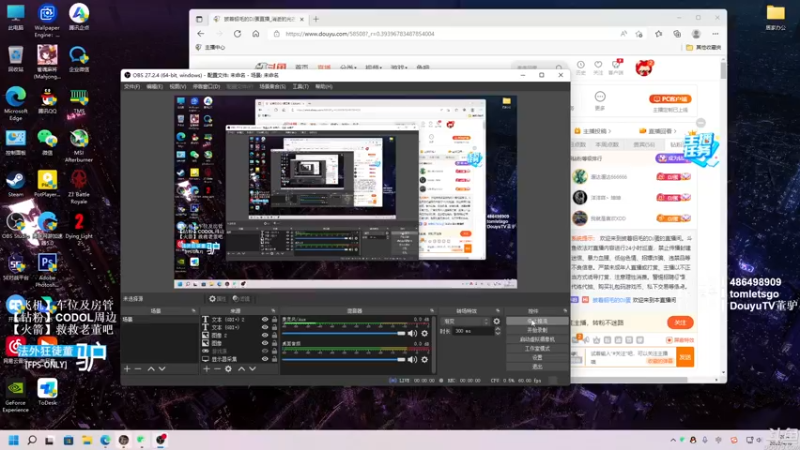Open source 滤镜 (Filters) toolbar button
This screenshot has height=450, width=800.
tap(241, 299)
